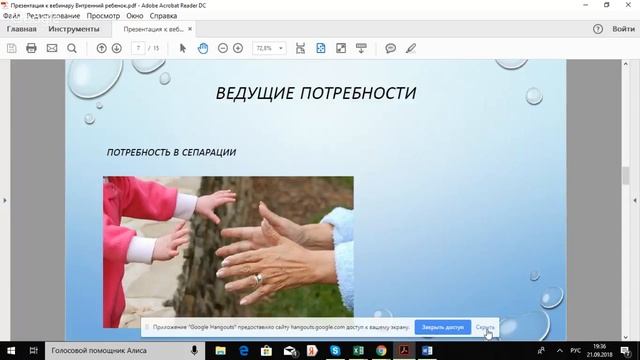Image resolution: width=640 pixels, height=360 pixels.
Task: Click the hands photo on slide
Action: (x=228, y=252)
